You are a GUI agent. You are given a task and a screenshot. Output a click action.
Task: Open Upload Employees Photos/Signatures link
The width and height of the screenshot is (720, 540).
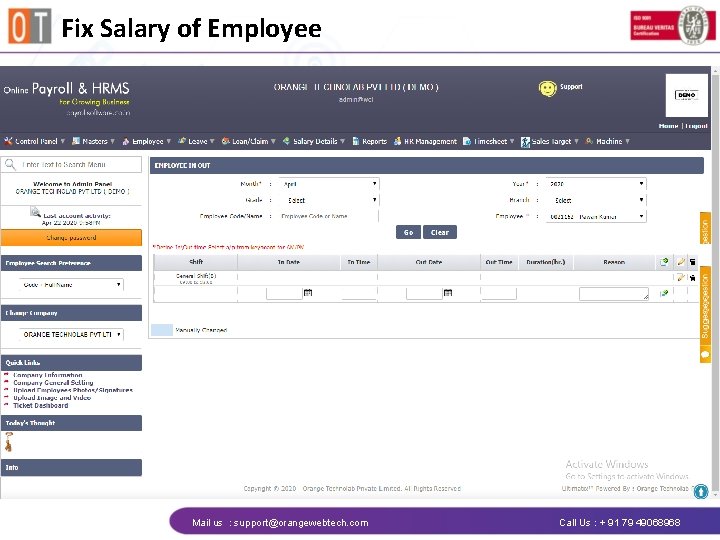tap(73, 390)
